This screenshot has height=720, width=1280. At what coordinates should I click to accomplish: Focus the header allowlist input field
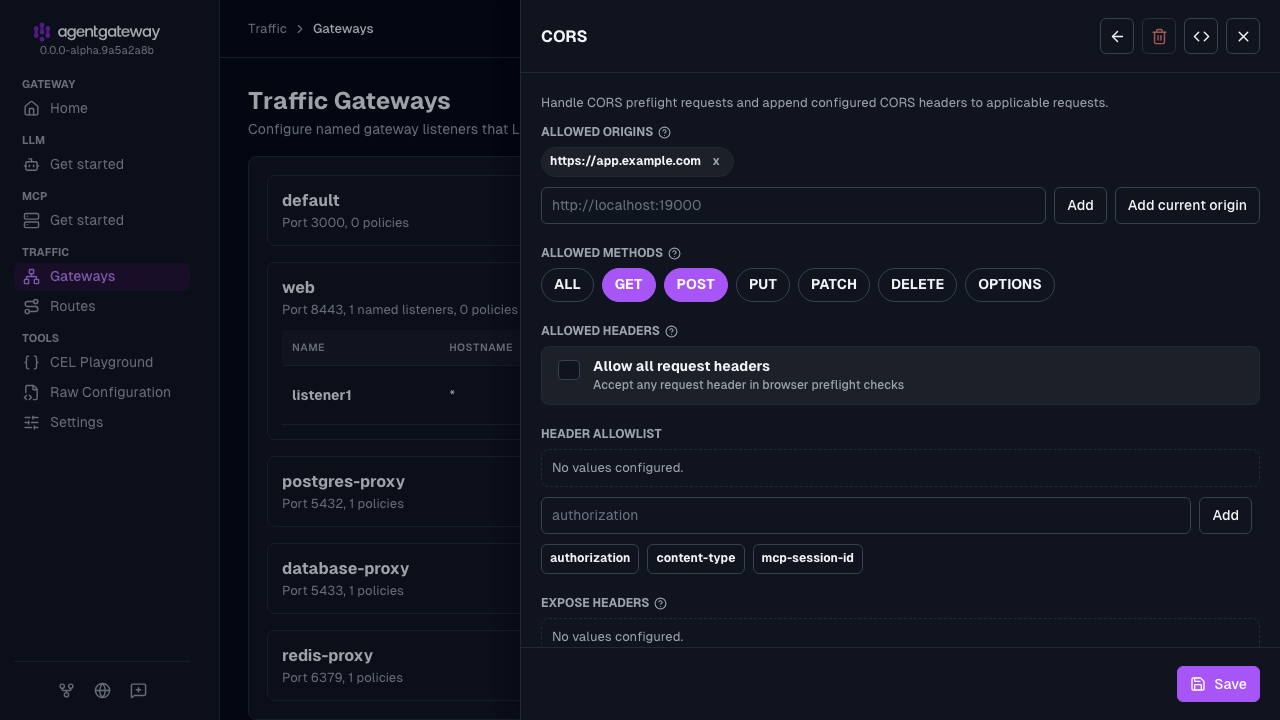coord(866,515)
